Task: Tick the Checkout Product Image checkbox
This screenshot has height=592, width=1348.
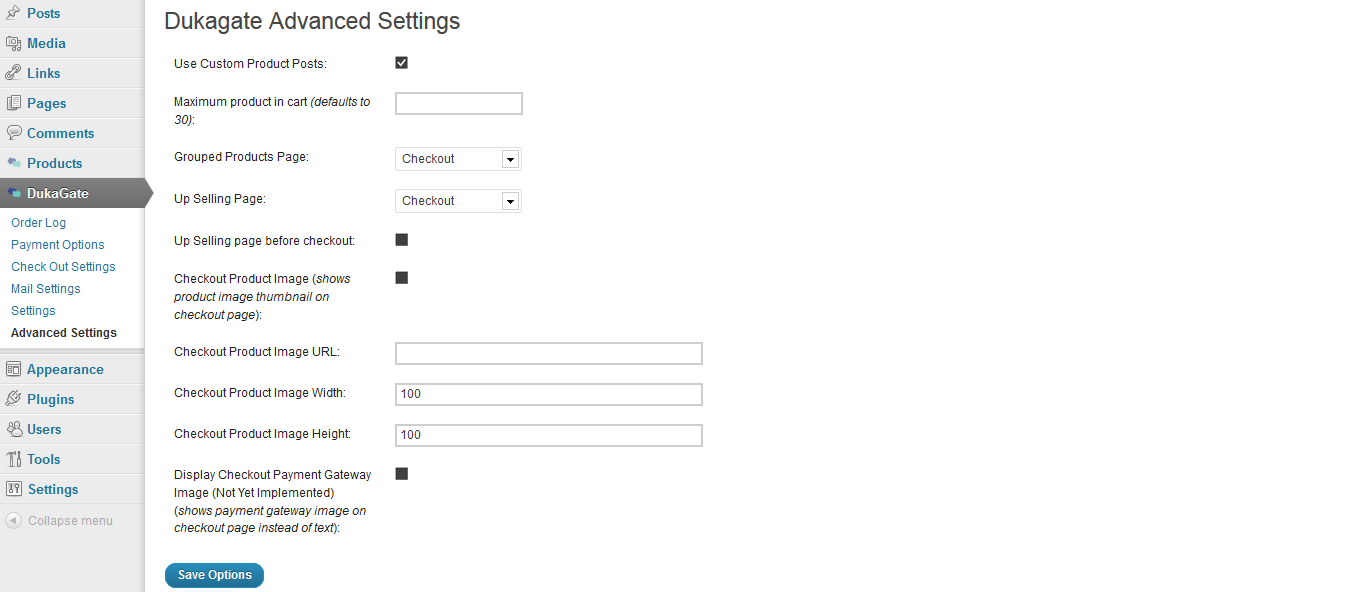Action: click(x=402, y=278)
